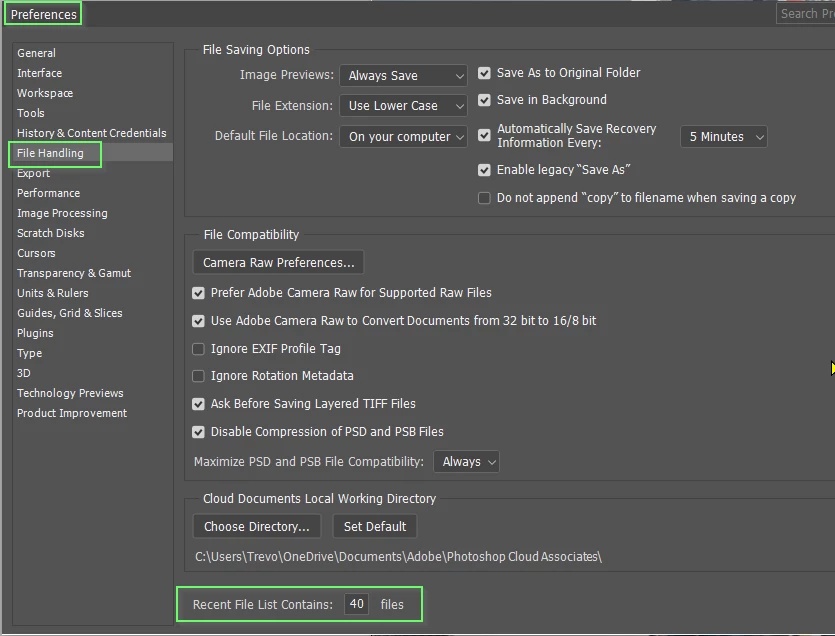Image resolution: width=835 pixels, height=636 pixels.
Task: Go to Transparency & Gamut category
Action: coord(73,273)
